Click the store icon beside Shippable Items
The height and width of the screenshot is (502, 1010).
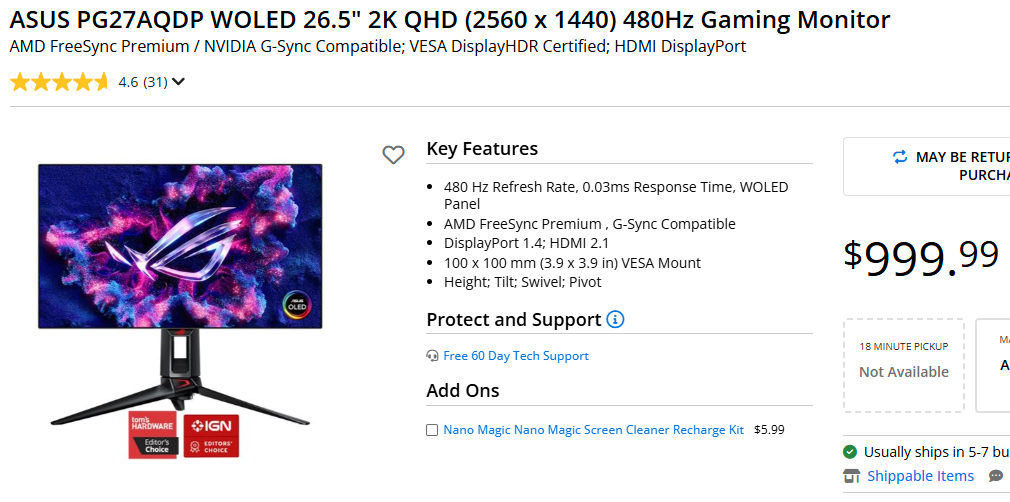(x=852, y=476)
